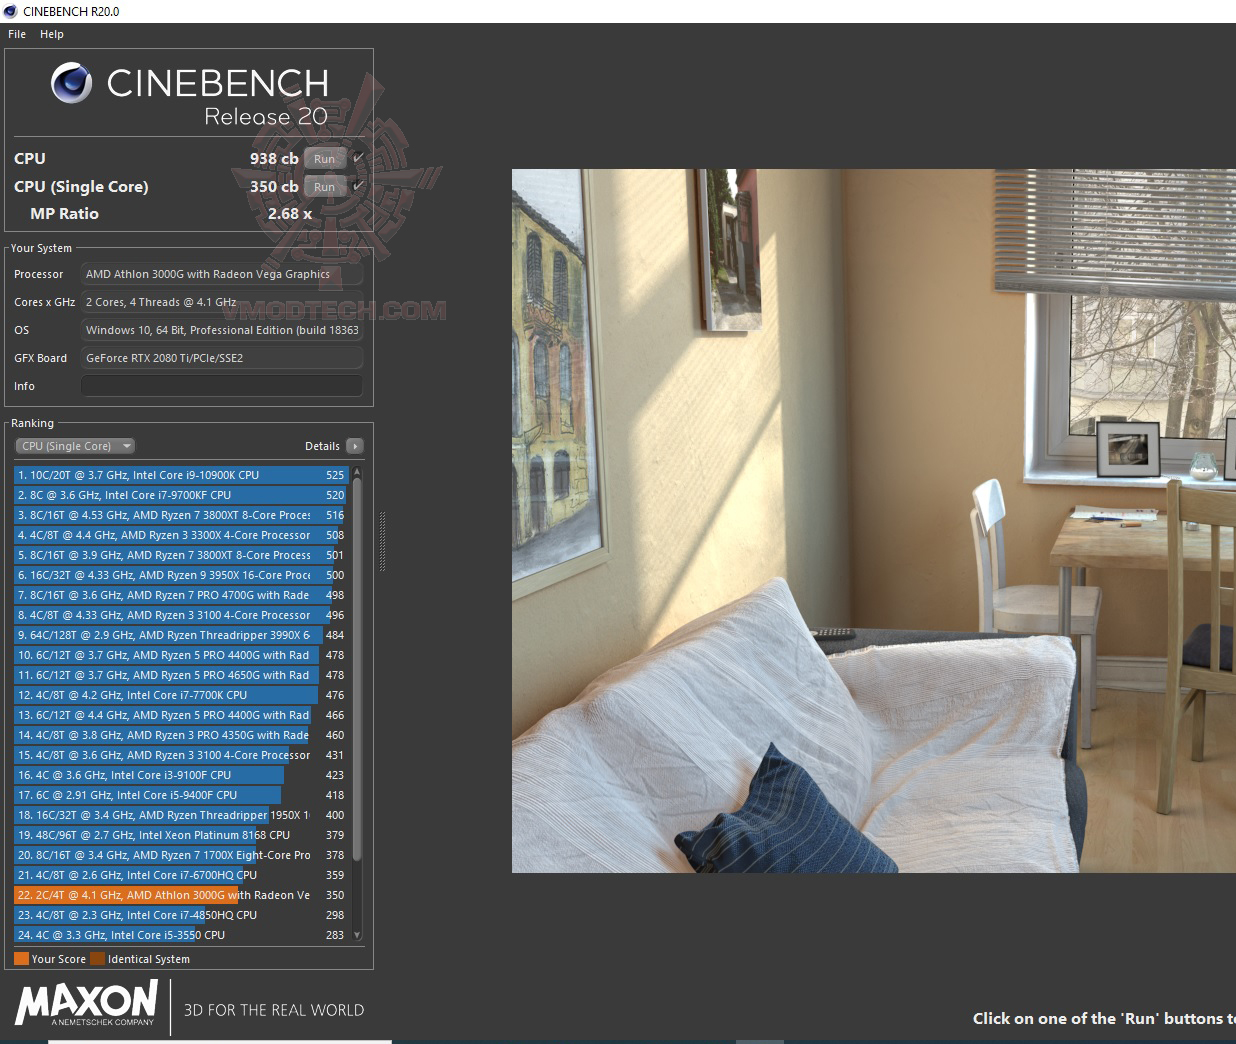Select ranking row Intel Core i7-7700K
This screenshot has height=1044, width=1236.
pyautogui.click(x=181, y=695)
